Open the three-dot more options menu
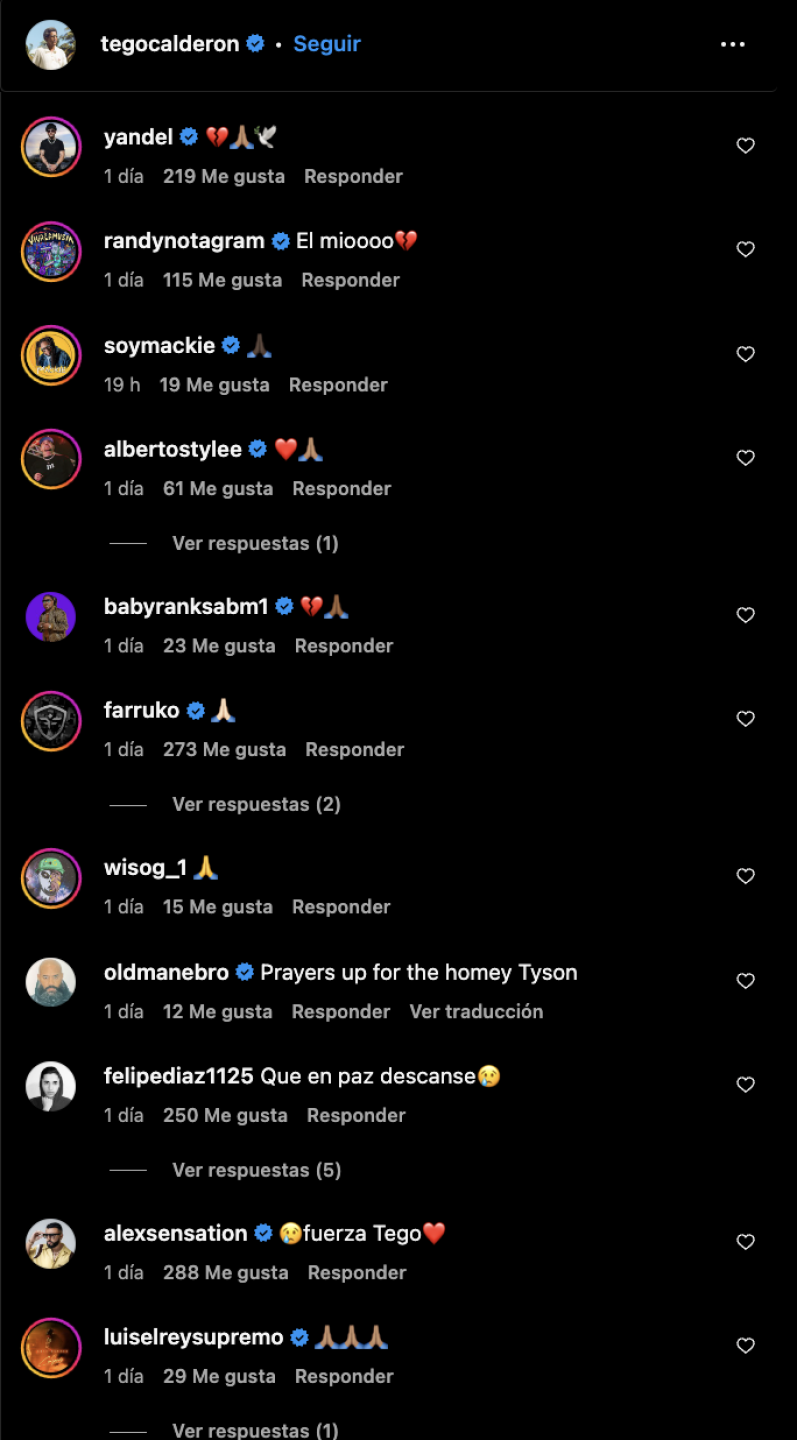The width and height of the screenshot is (797, 1440). [x=732, y=44]
